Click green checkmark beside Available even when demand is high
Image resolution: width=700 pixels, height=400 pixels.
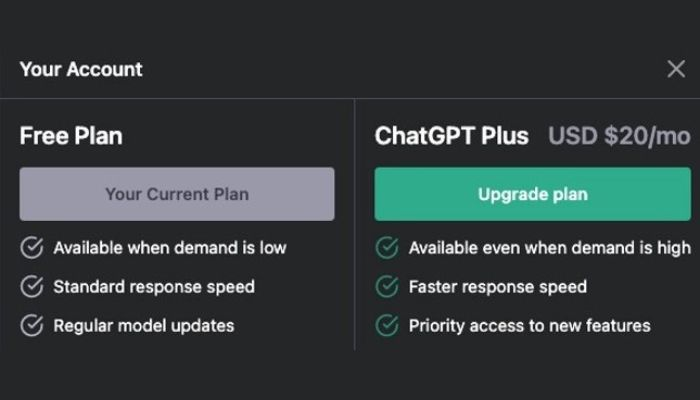point(387,248)
